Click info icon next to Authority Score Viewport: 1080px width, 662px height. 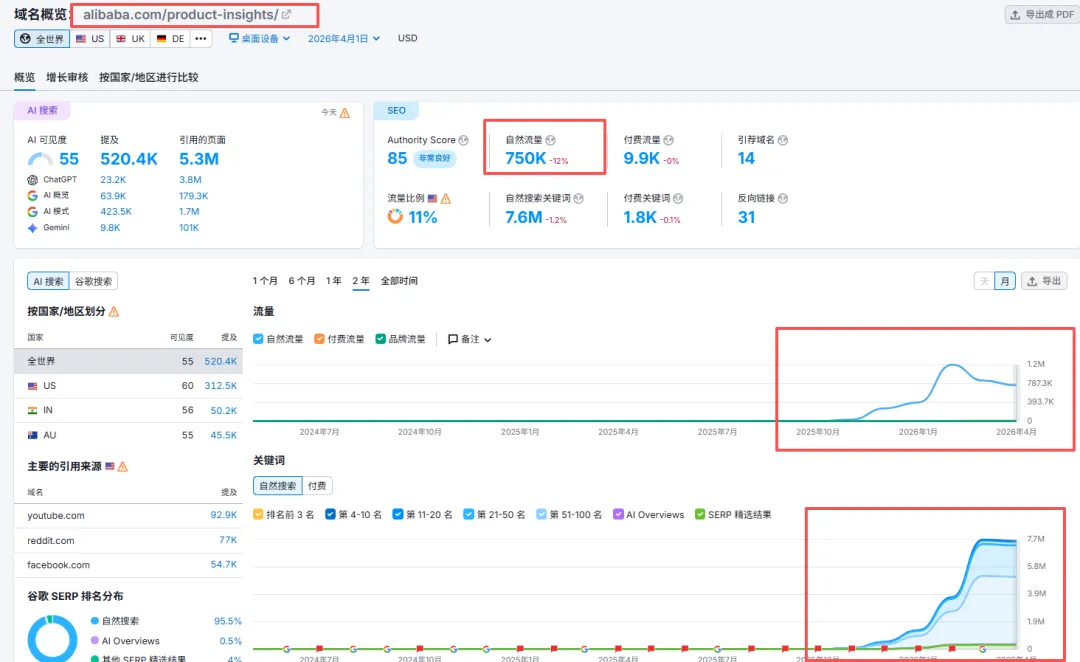464,140
